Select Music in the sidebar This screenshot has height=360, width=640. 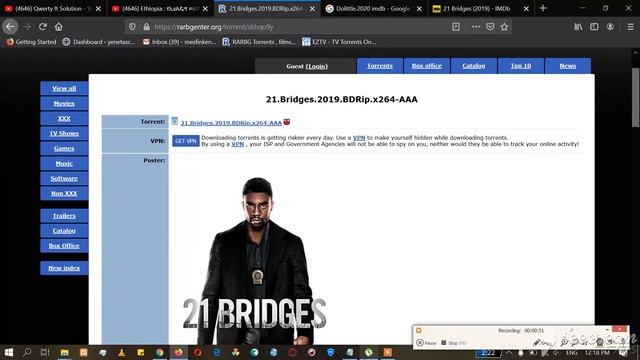tap(64, 163)
